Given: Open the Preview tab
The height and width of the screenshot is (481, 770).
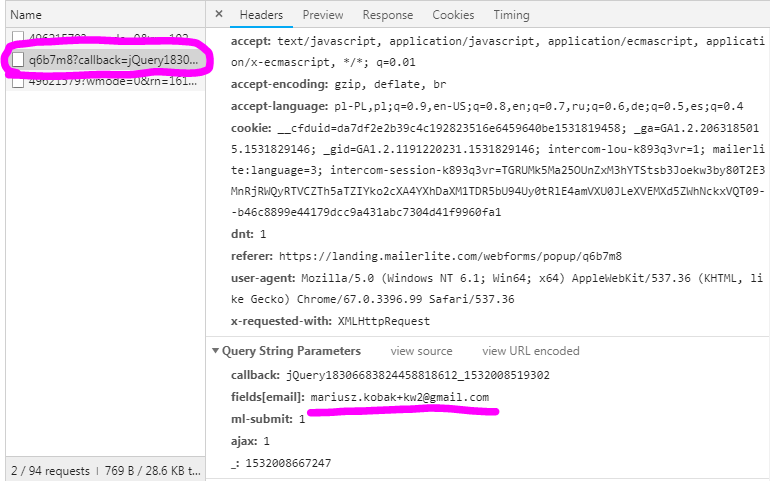Looking at the screenshot, I should click(x=322, y=15).
